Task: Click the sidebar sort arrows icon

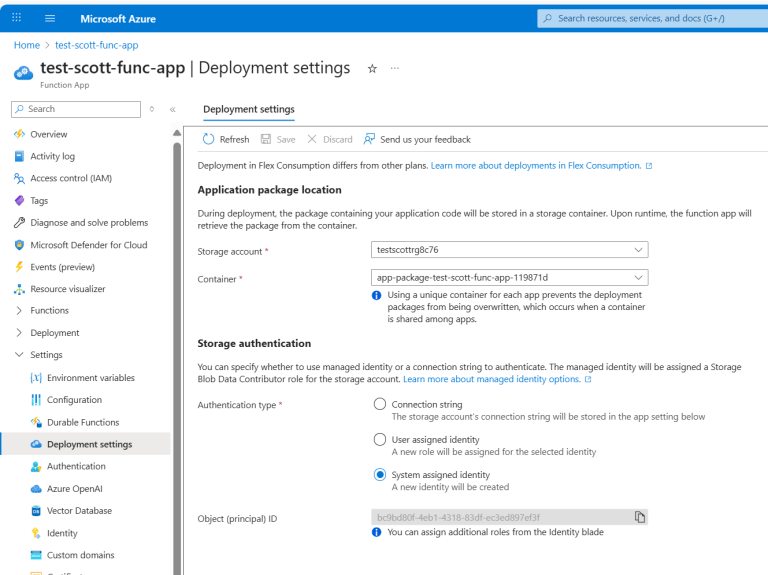Action: [152, 109]
